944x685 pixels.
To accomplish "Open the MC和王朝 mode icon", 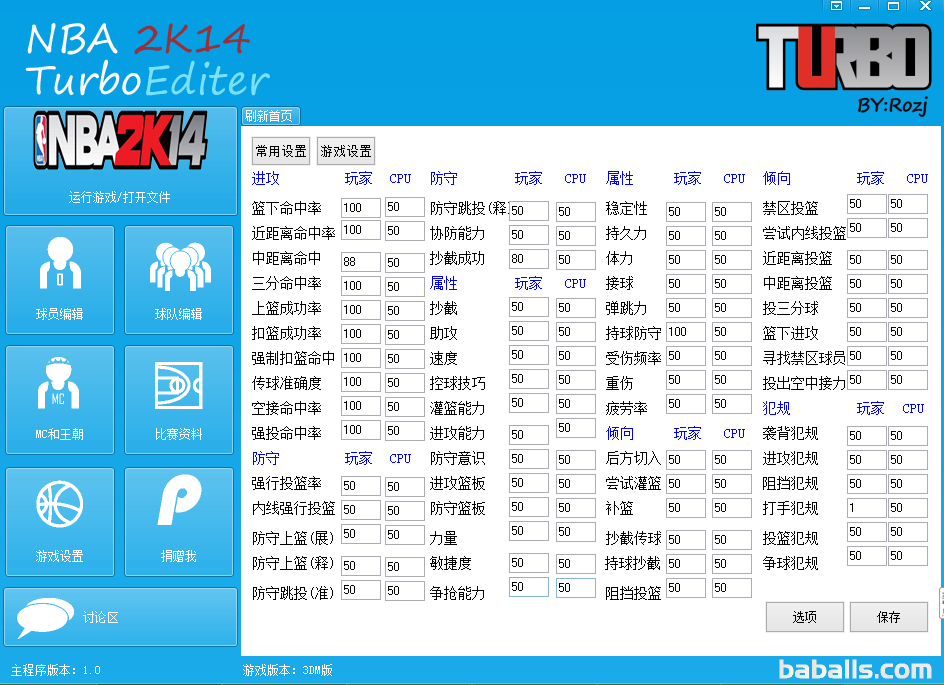I will [x=60, y=400].
